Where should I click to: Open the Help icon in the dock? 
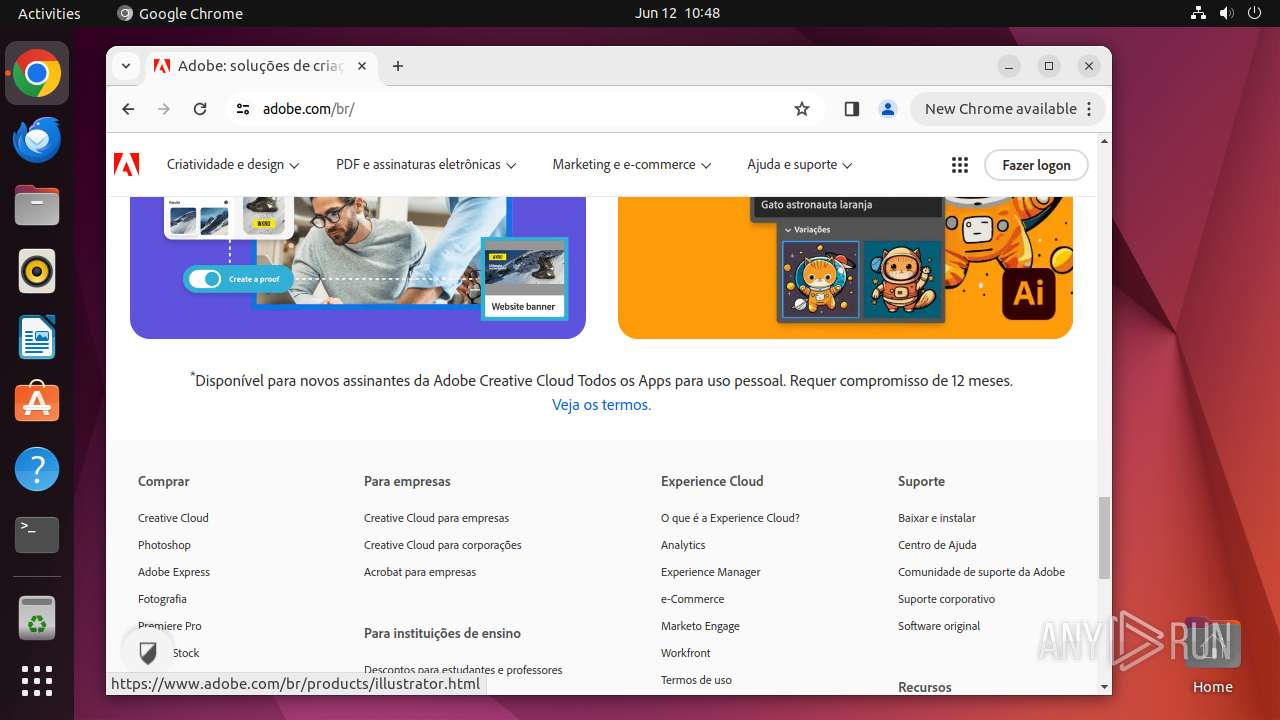37,469
